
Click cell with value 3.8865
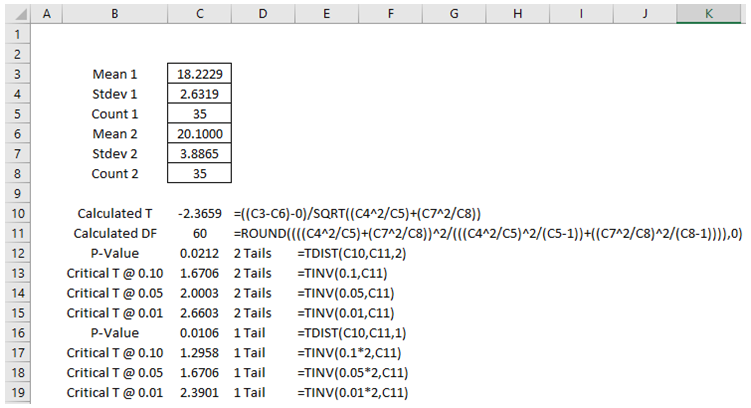pos(200,154)
